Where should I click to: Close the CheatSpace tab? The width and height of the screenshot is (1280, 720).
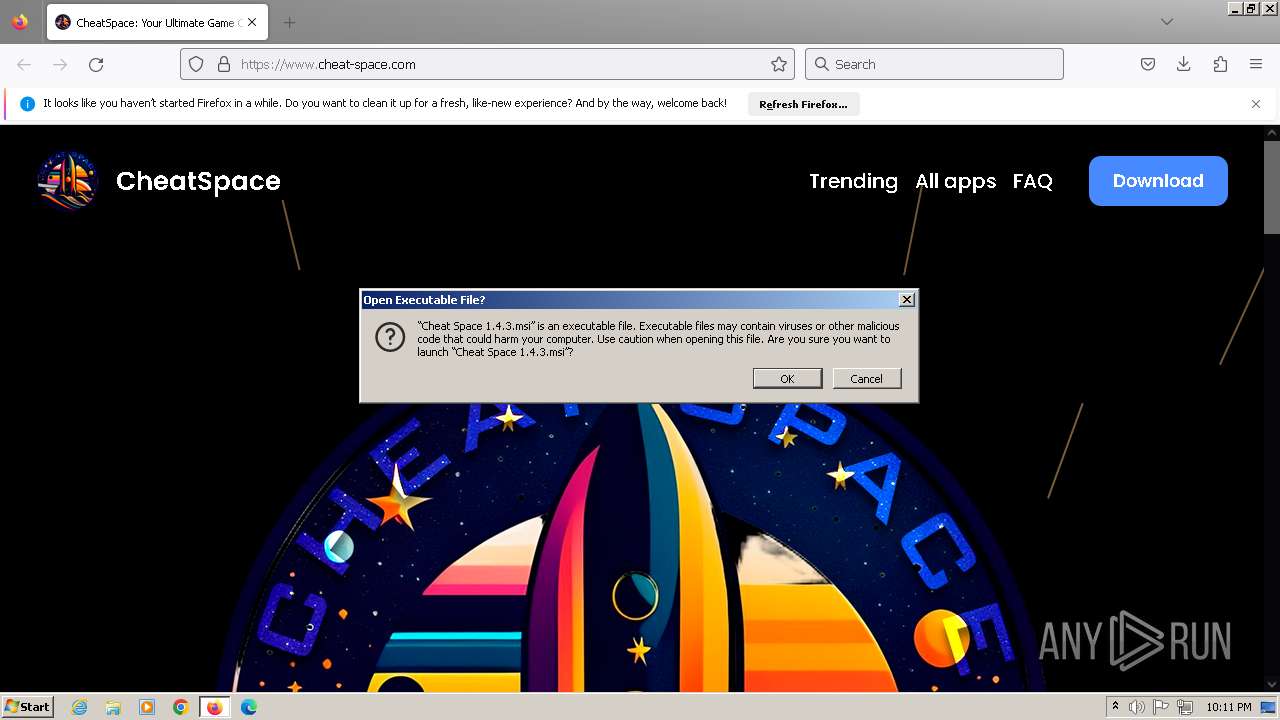[252, 22]
